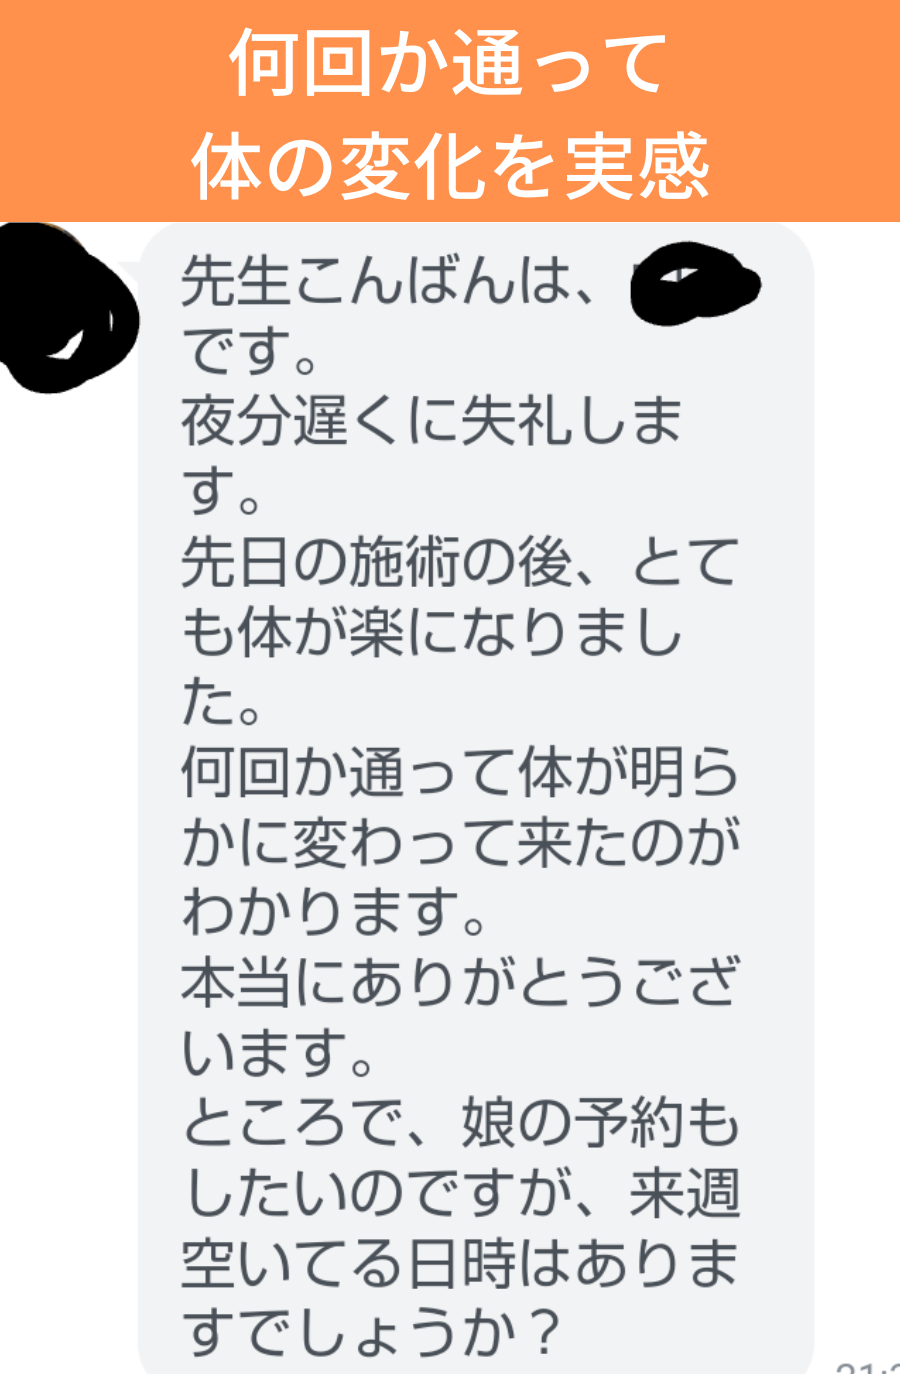Select the line 'したいのですが、来週'

click(460, 1192)
